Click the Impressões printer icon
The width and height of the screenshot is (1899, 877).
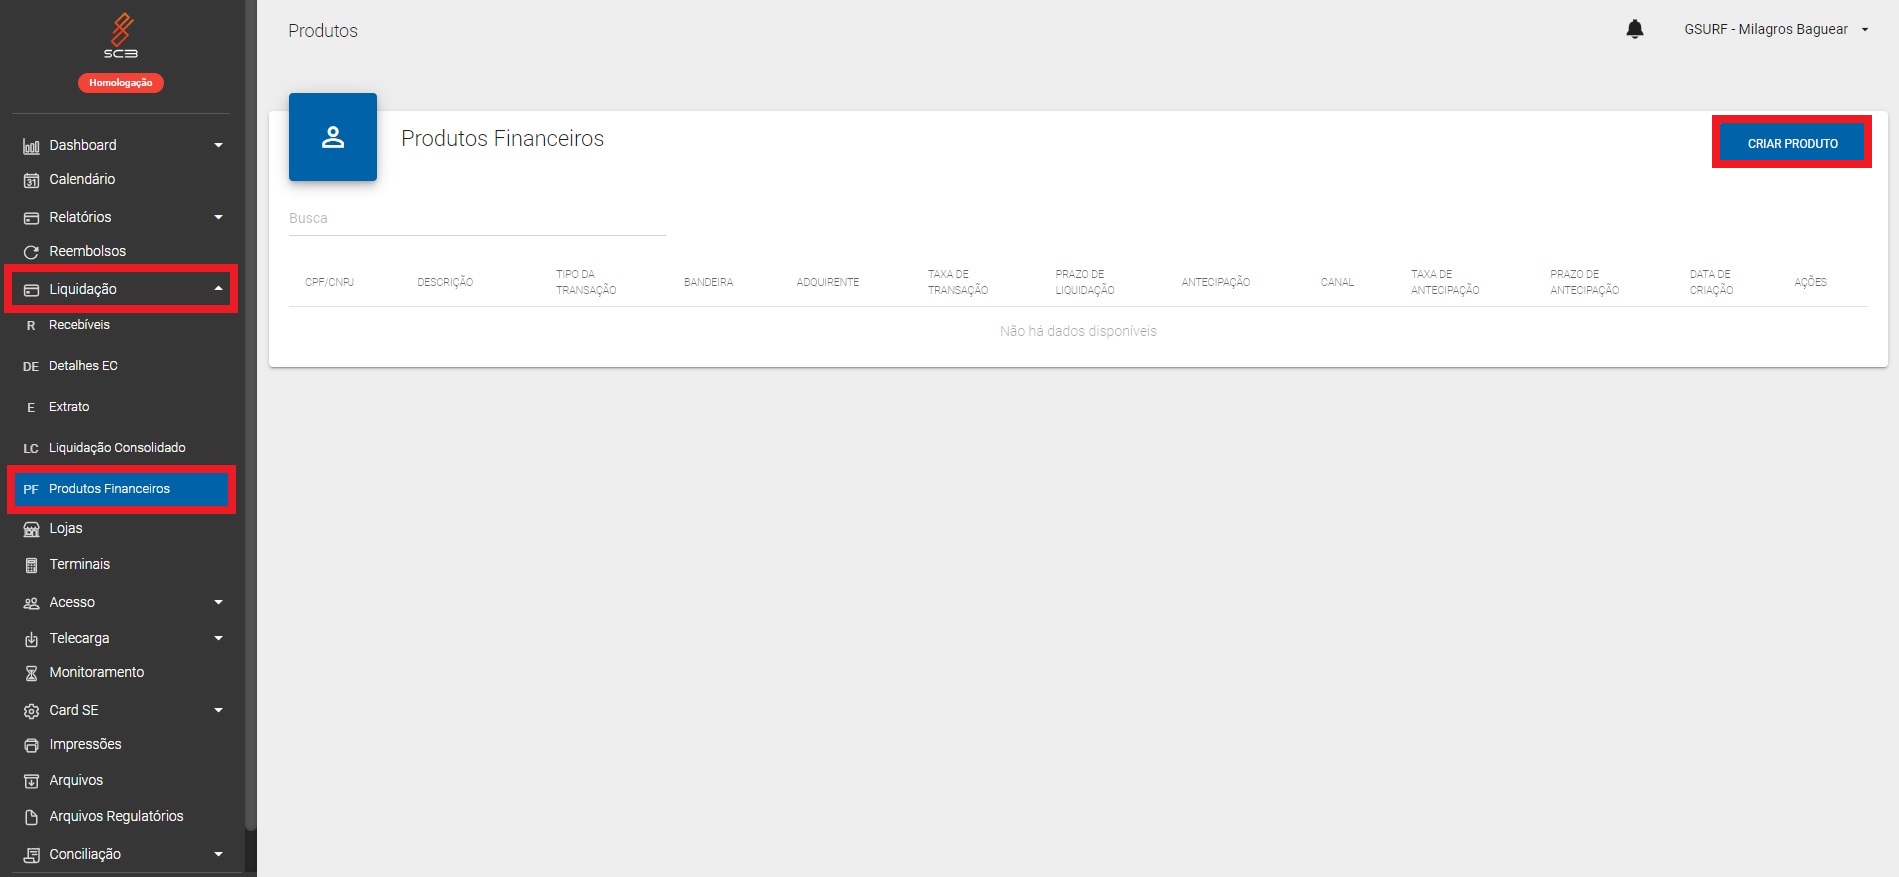31,745
